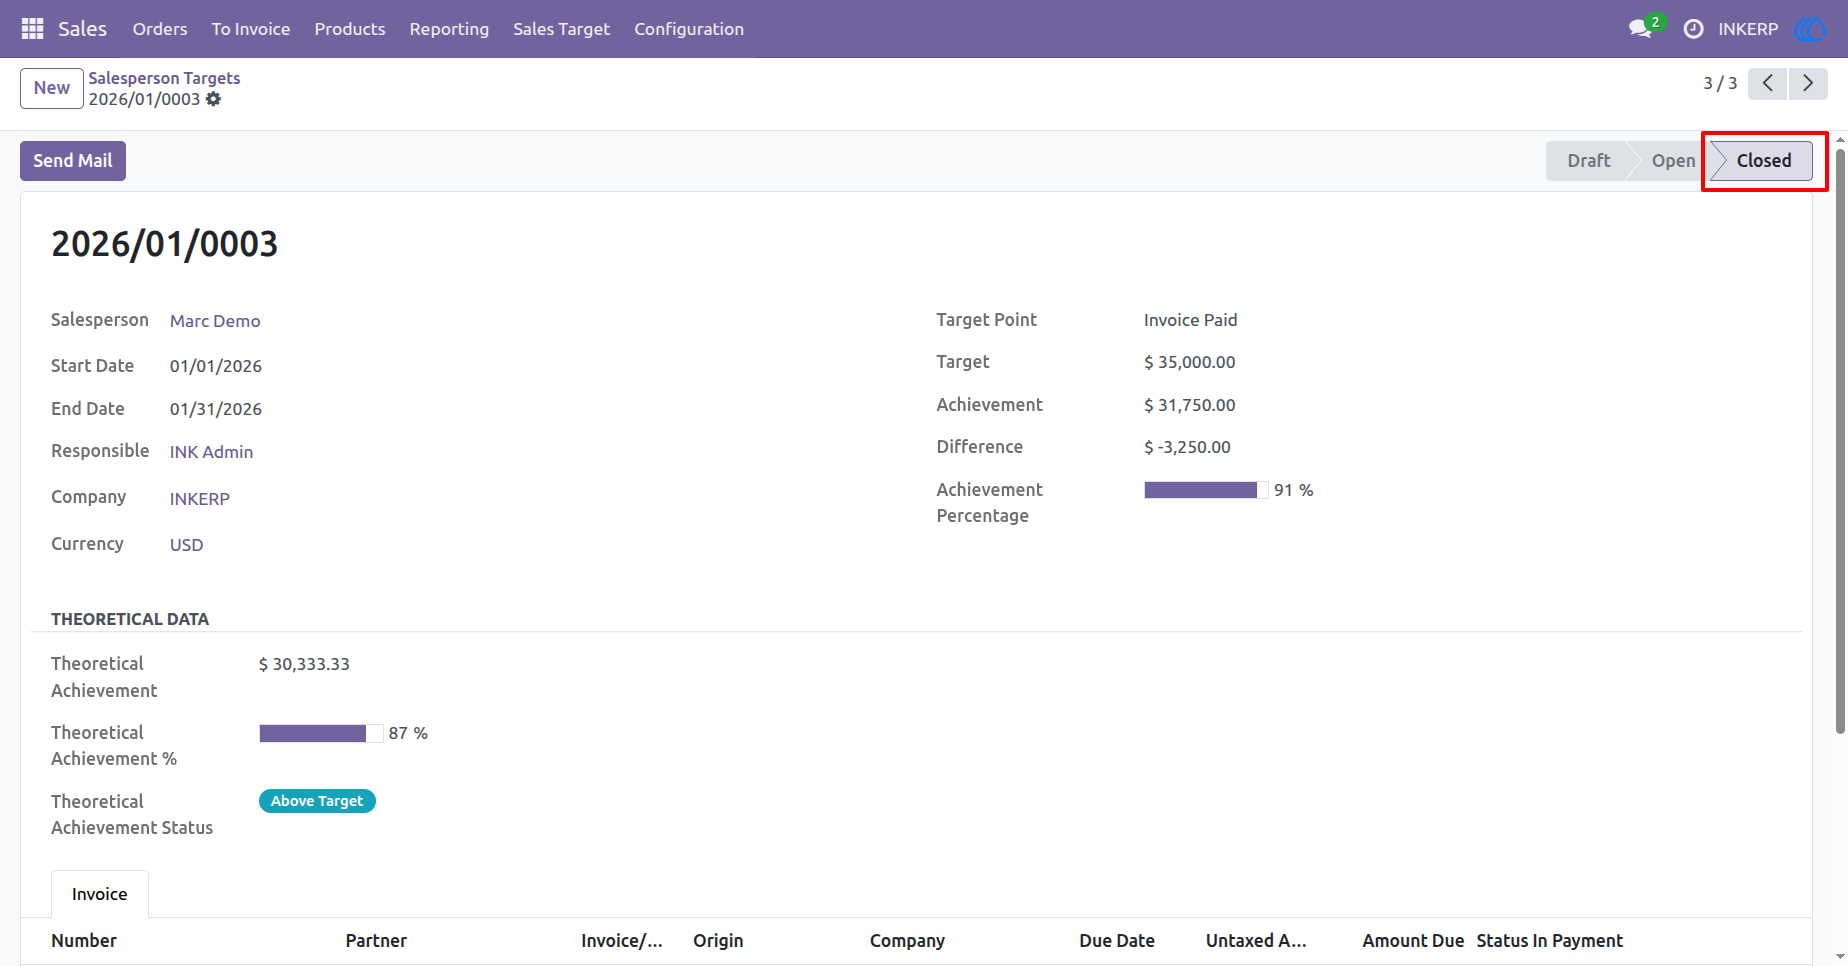Select the Closed status stage
Image resolution: width=1848 pixels, height=966 pixels.
[1763, 161]
